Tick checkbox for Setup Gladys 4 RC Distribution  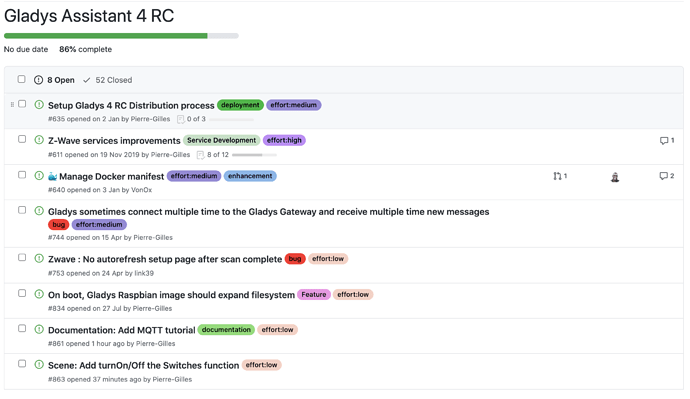tap(22, 104)
